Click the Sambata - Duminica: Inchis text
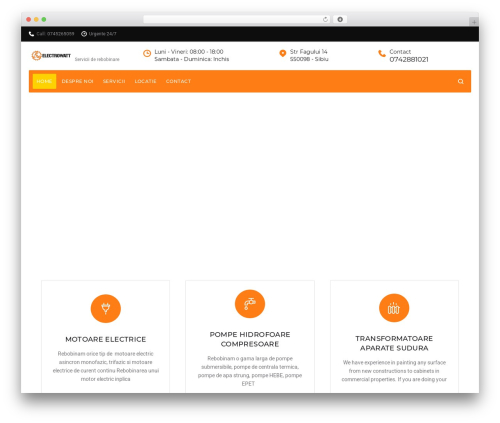This screenshot has height=423, width=500. click(x=192, y=59)
